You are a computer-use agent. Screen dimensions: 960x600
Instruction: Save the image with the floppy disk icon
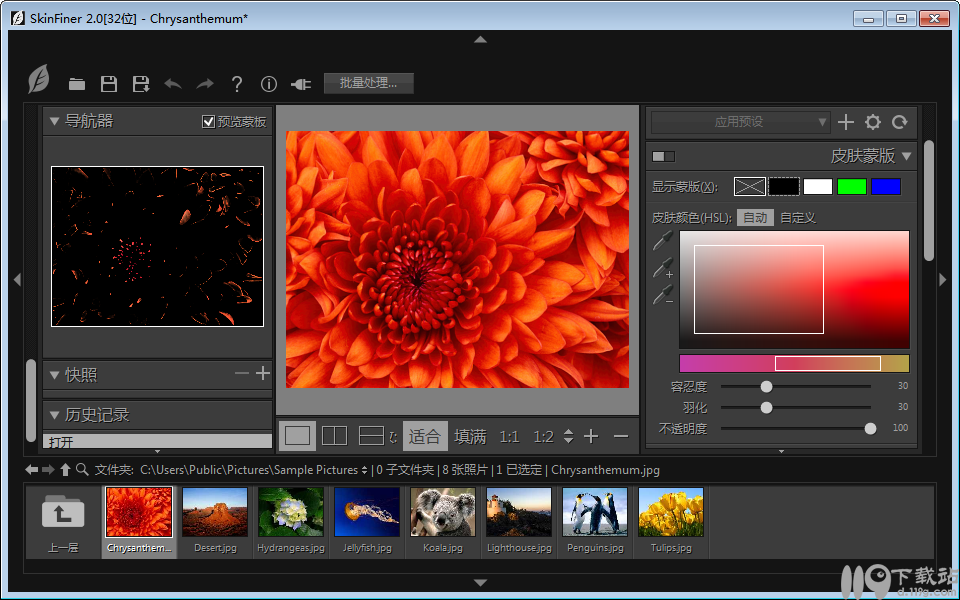[x=109, y=84]
